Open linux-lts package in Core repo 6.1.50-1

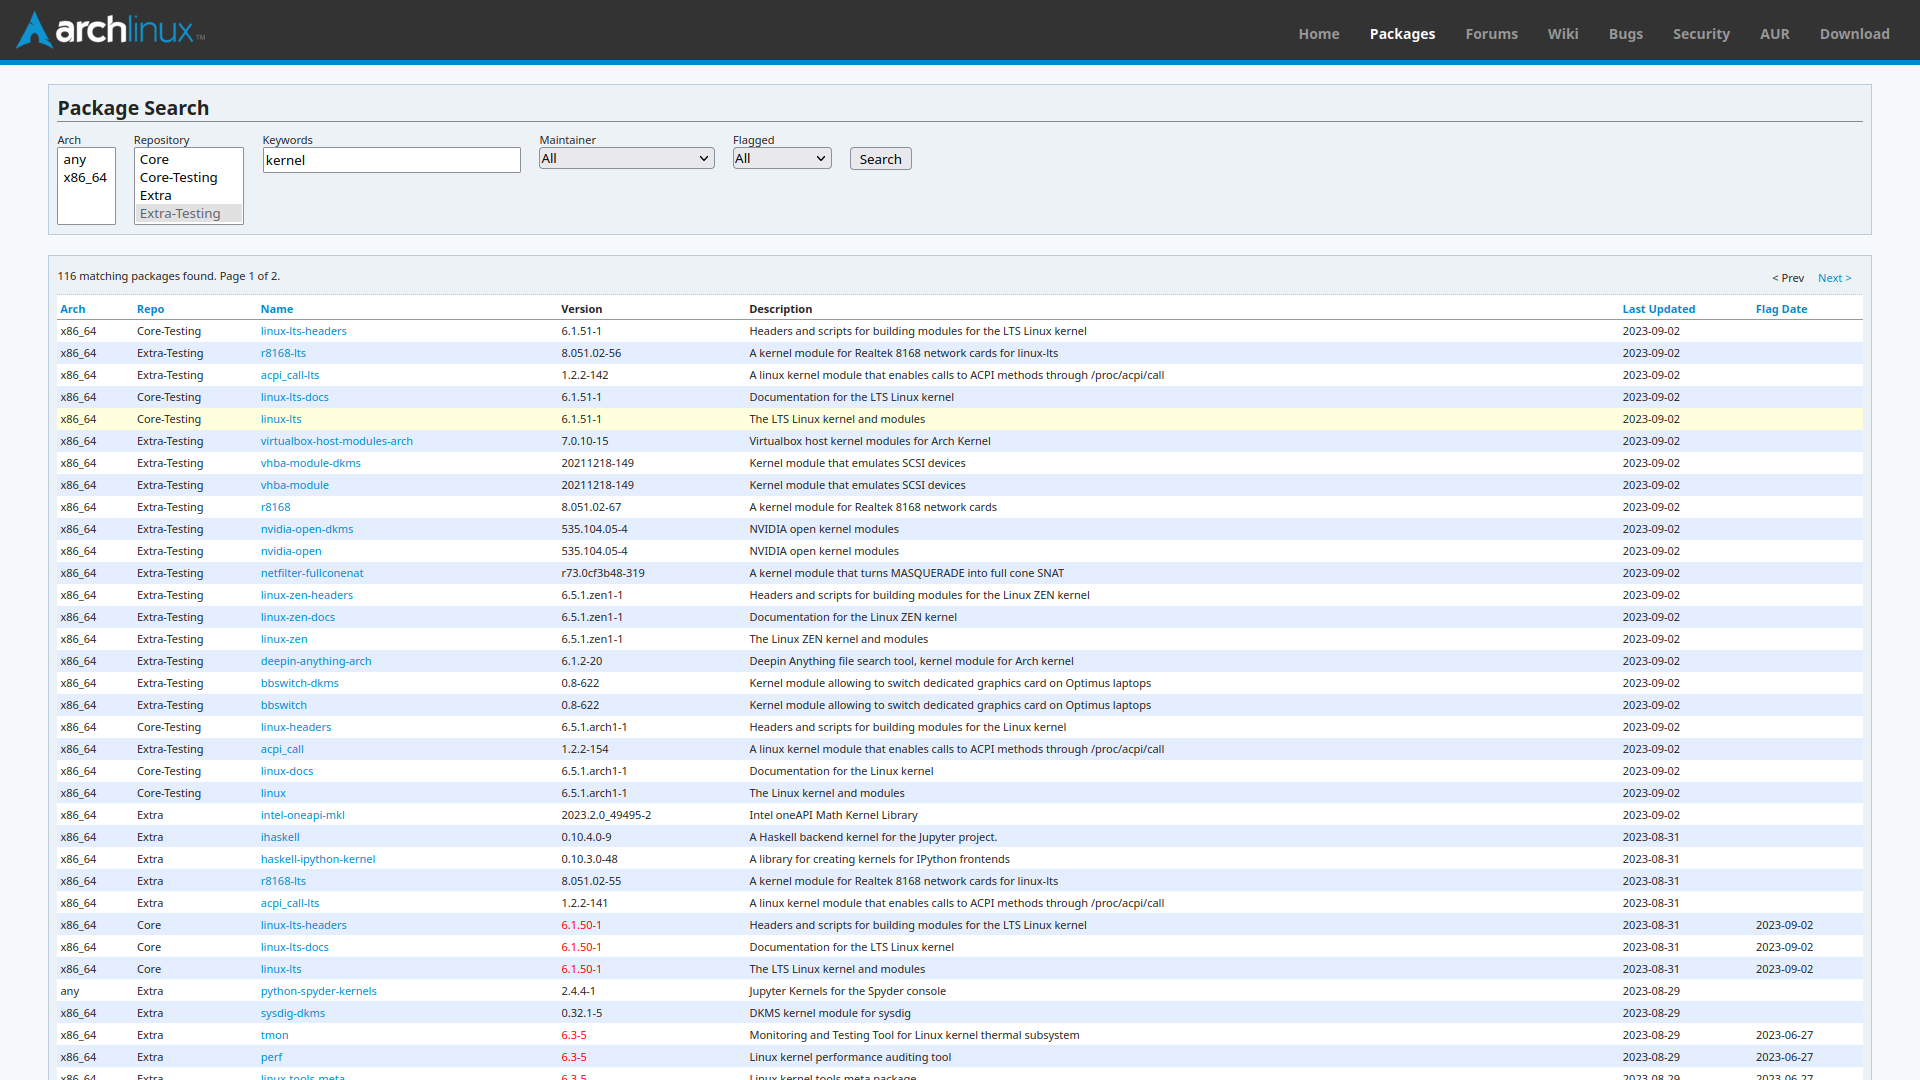pyautogui.click(x=281, y=969)
